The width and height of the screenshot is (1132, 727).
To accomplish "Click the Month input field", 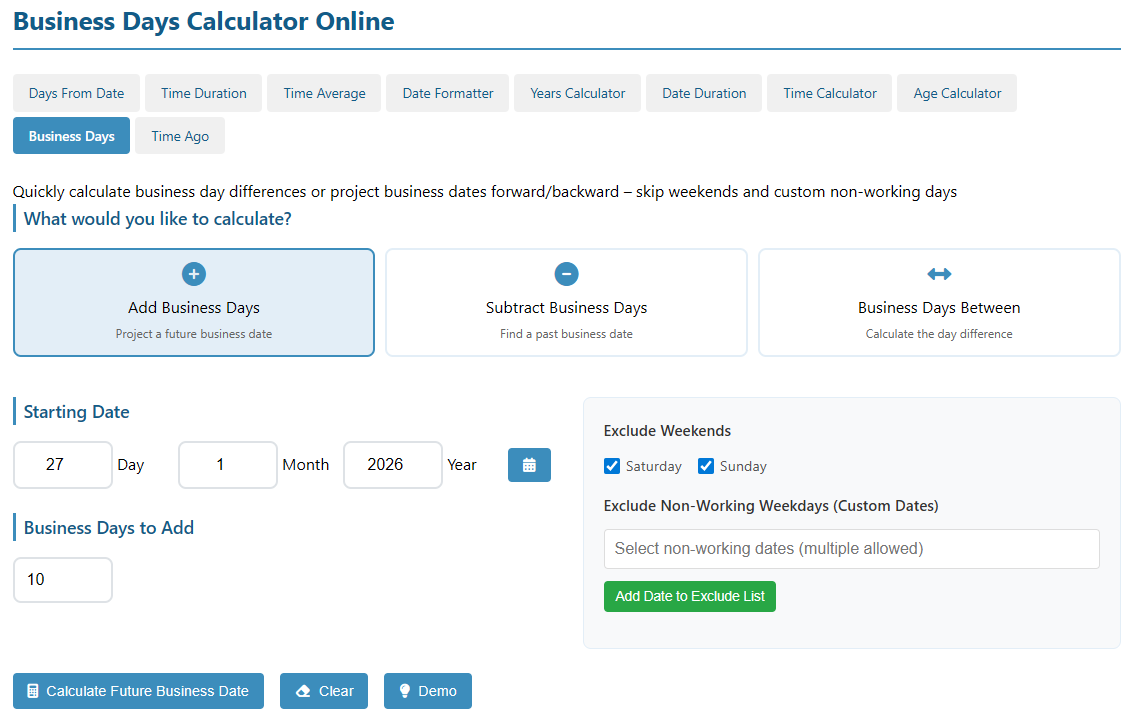I will [x=228, y=465].
